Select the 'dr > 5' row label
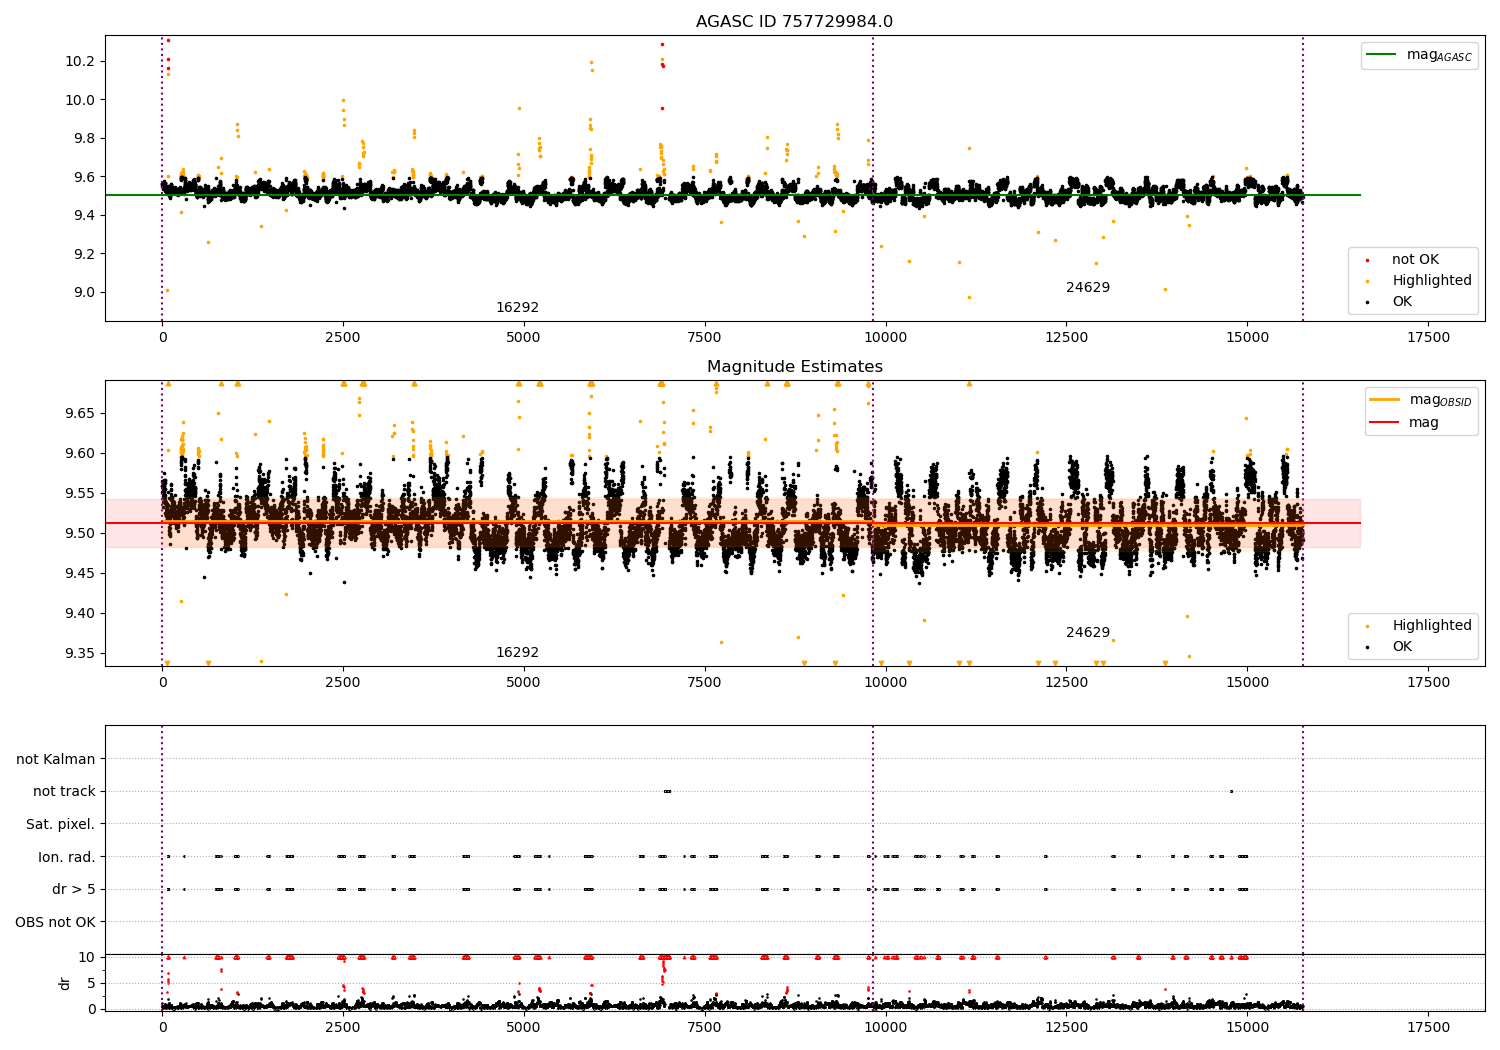 [74, 889]
